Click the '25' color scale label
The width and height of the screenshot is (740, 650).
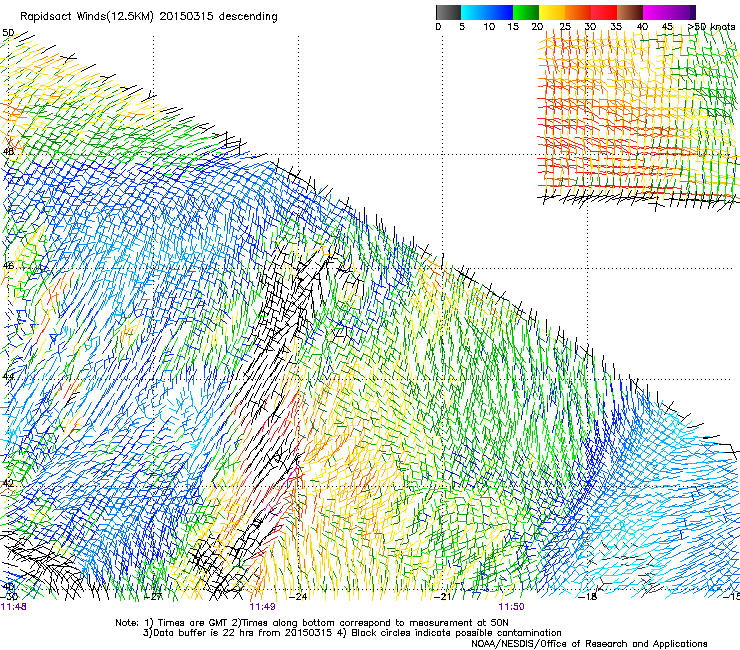(565, 27)
